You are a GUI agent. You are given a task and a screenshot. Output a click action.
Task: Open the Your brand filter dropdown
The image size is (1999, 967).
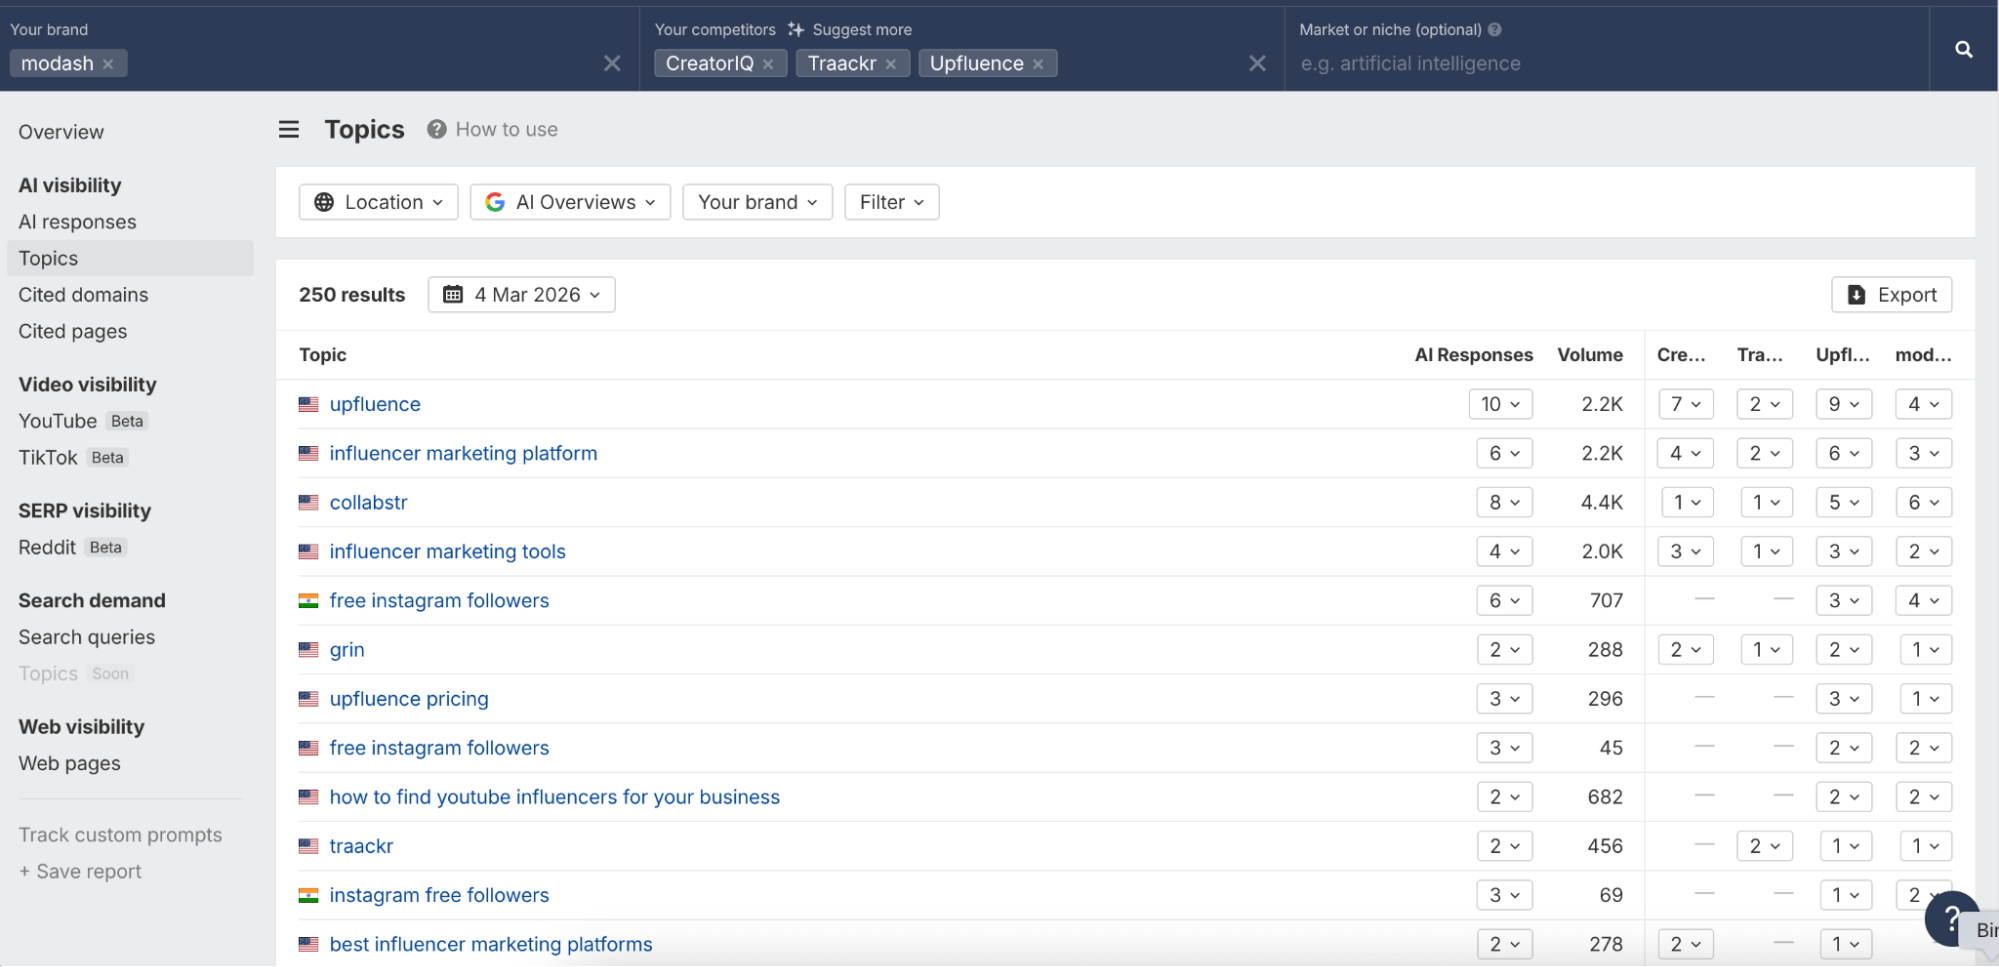tap(757, 202)
